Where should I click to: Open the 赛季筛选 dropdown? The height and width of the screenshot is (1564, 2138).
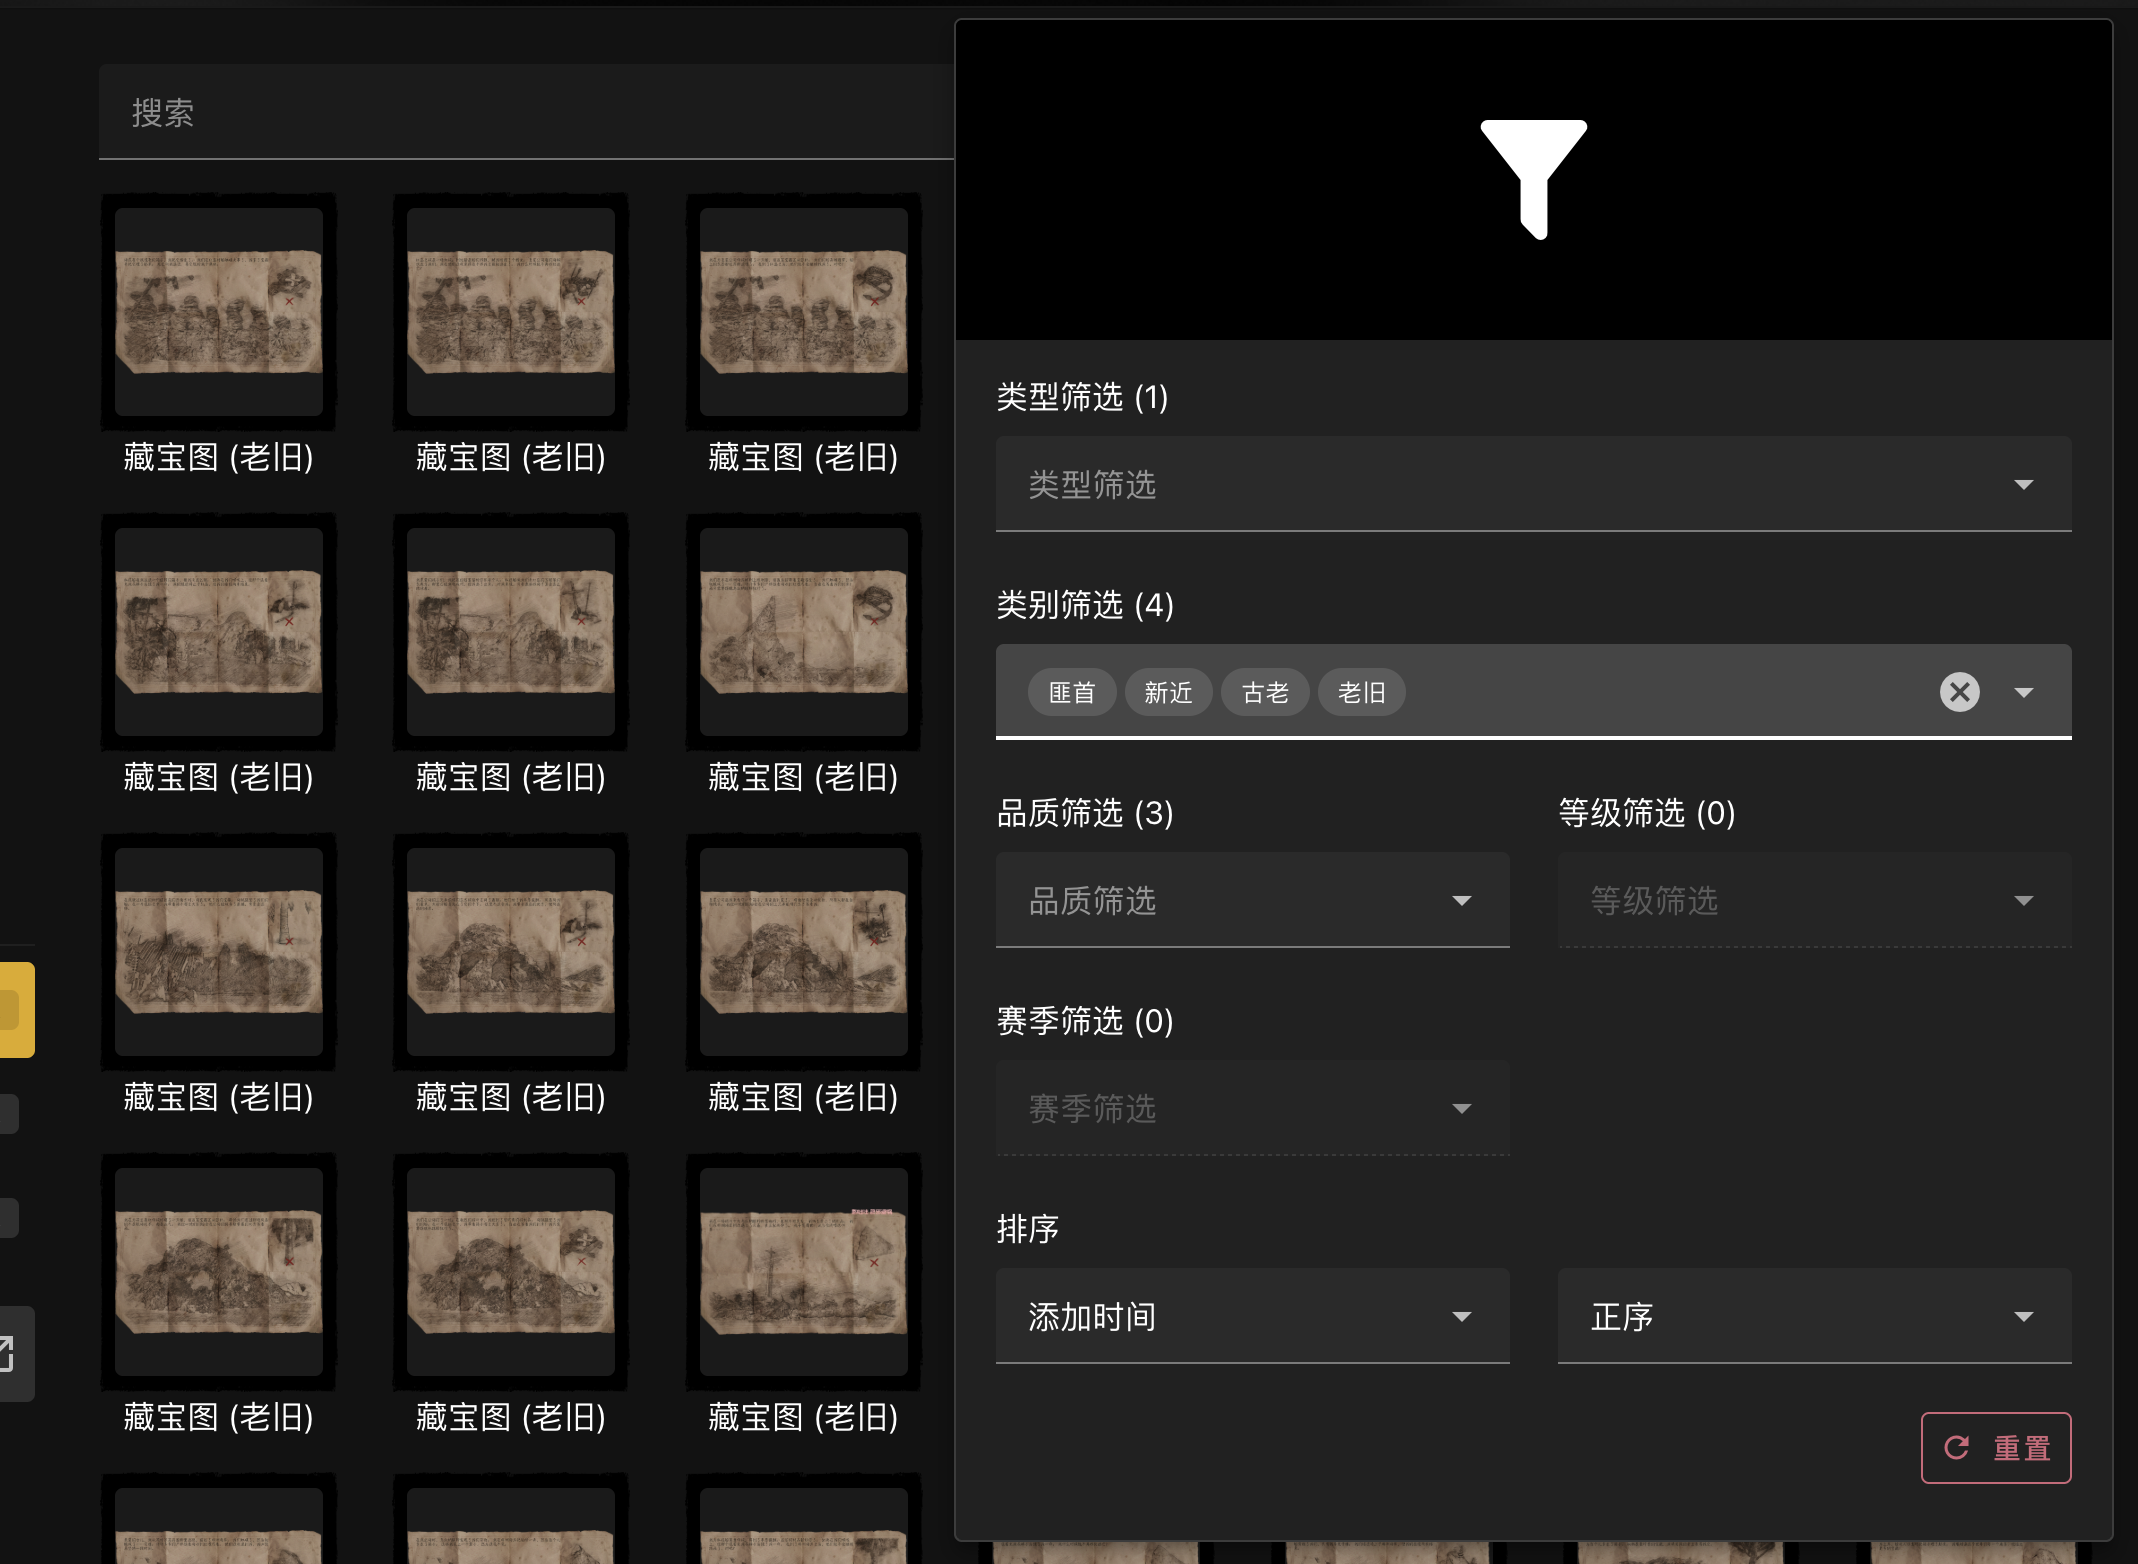click(1252, 1108)
